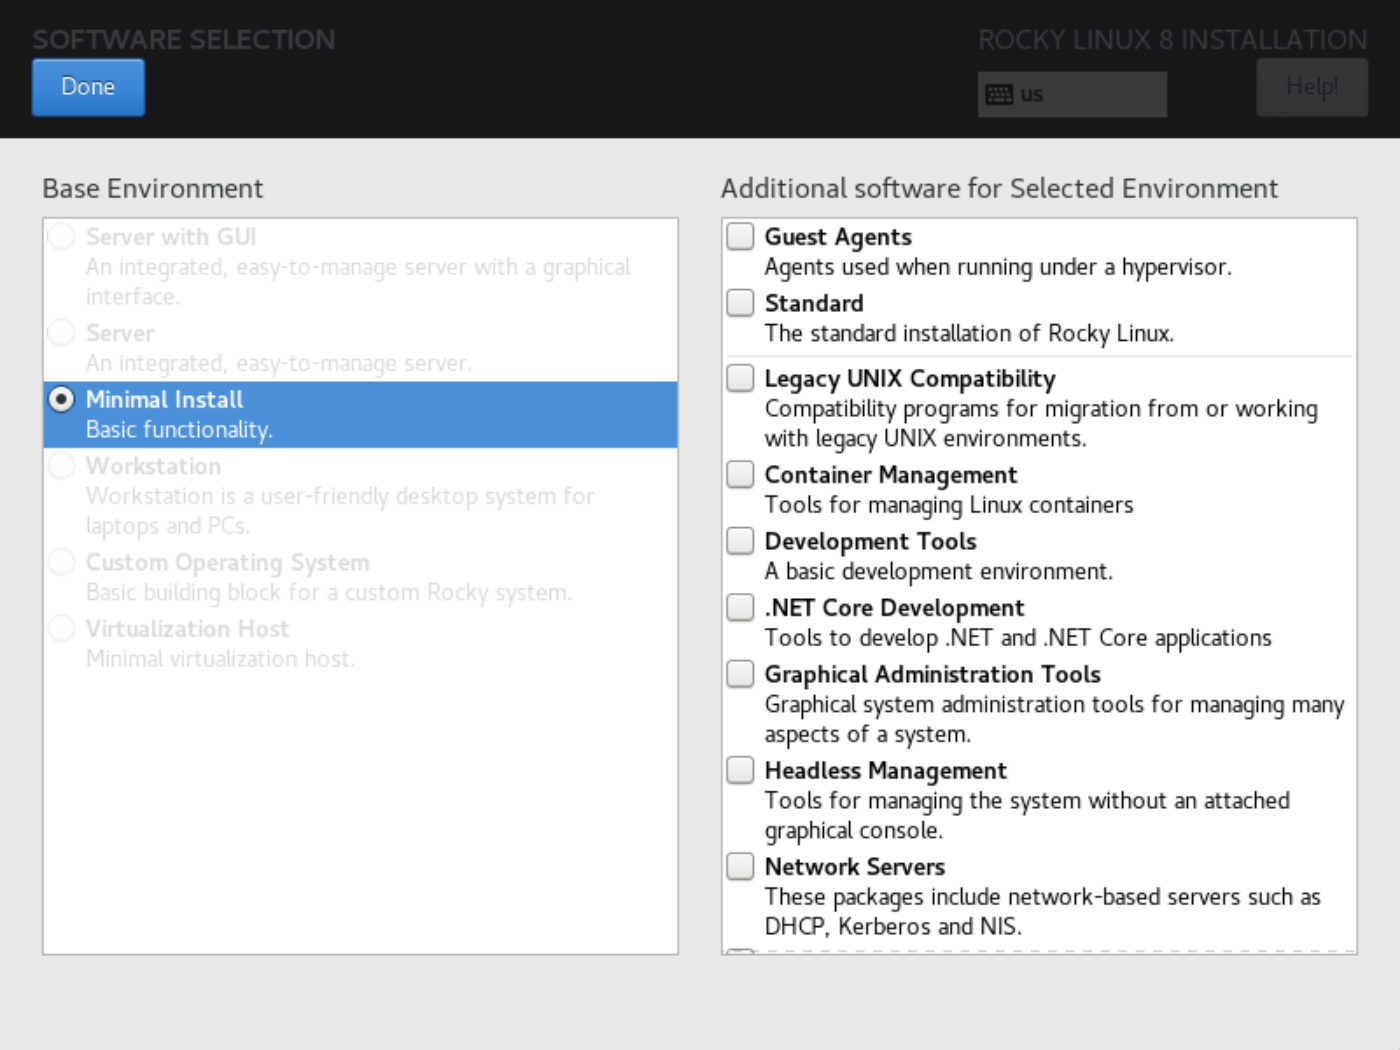Enable Graphical Administration Tools checkbox
Image resolution: width=1400 pixels, height=1050 pixels.
(x=740, y=673)
